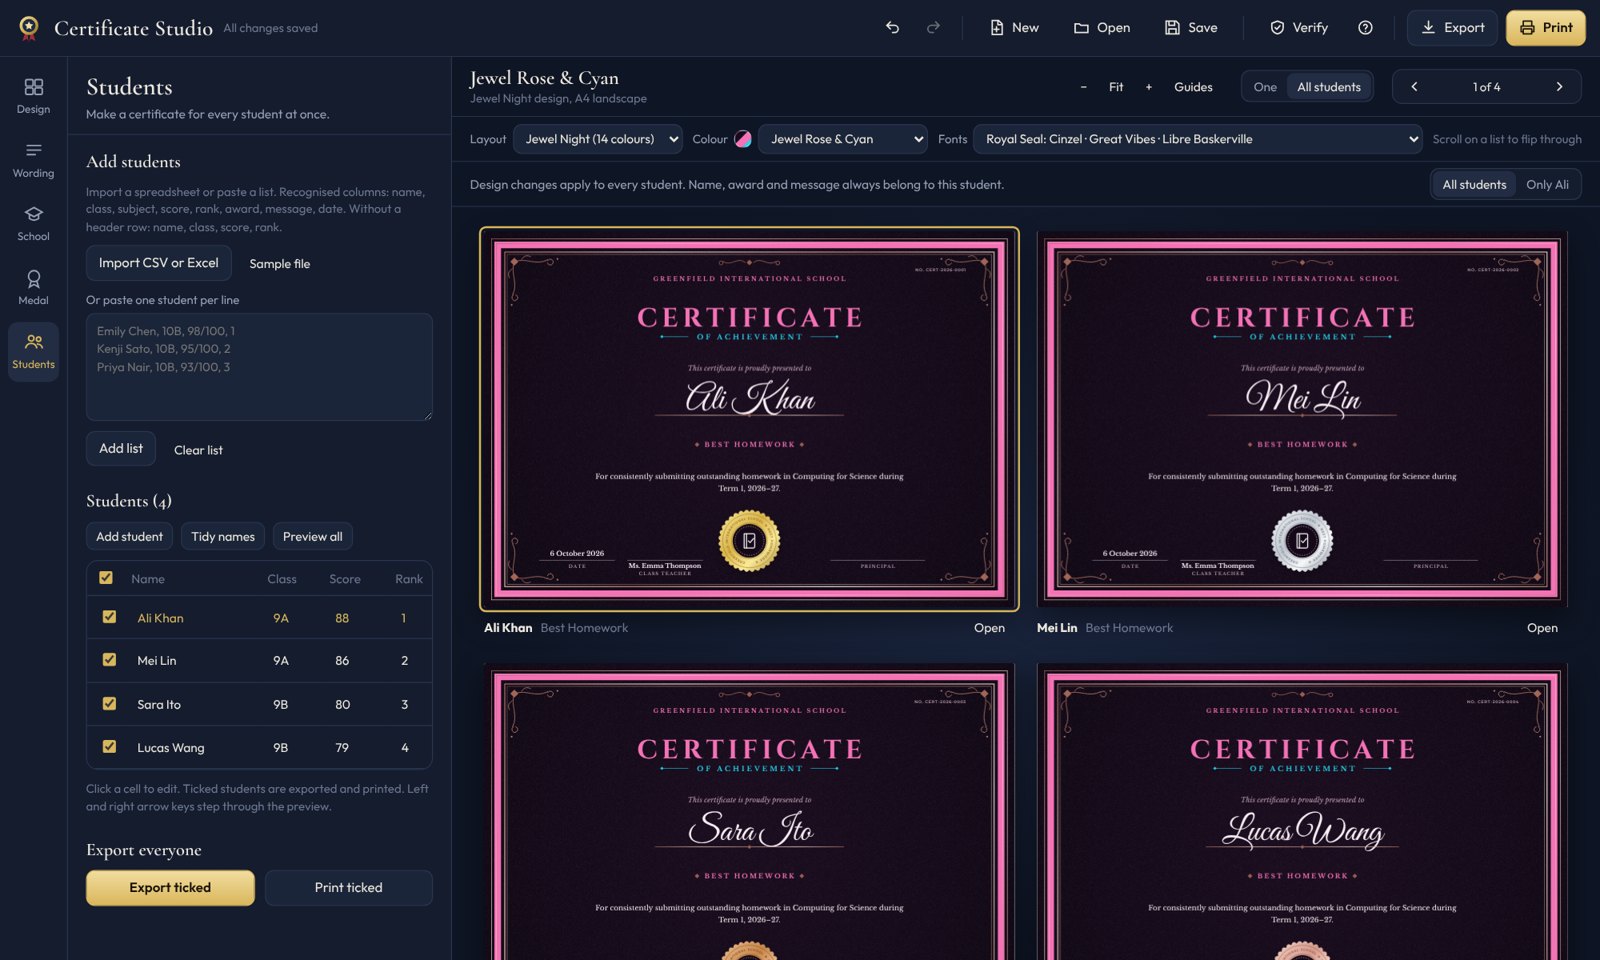1600x960 pixels.
Task: Click the pink and cyan colour swatch
Action: [743, 139]
